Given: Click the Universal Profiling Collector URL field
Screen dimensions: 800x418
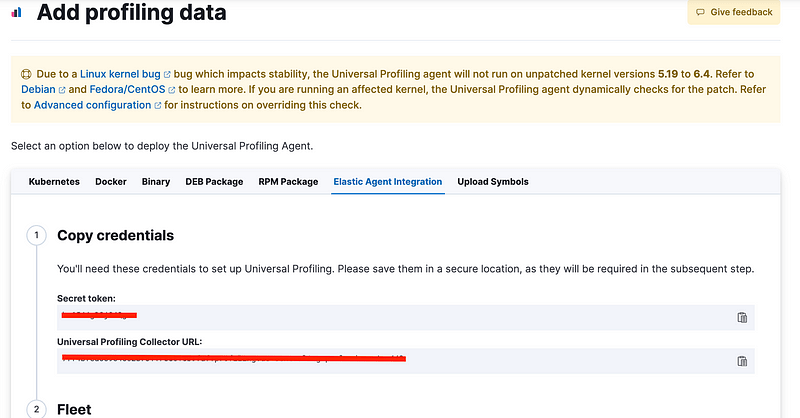Looking at the screenshot, I should 390,360.
